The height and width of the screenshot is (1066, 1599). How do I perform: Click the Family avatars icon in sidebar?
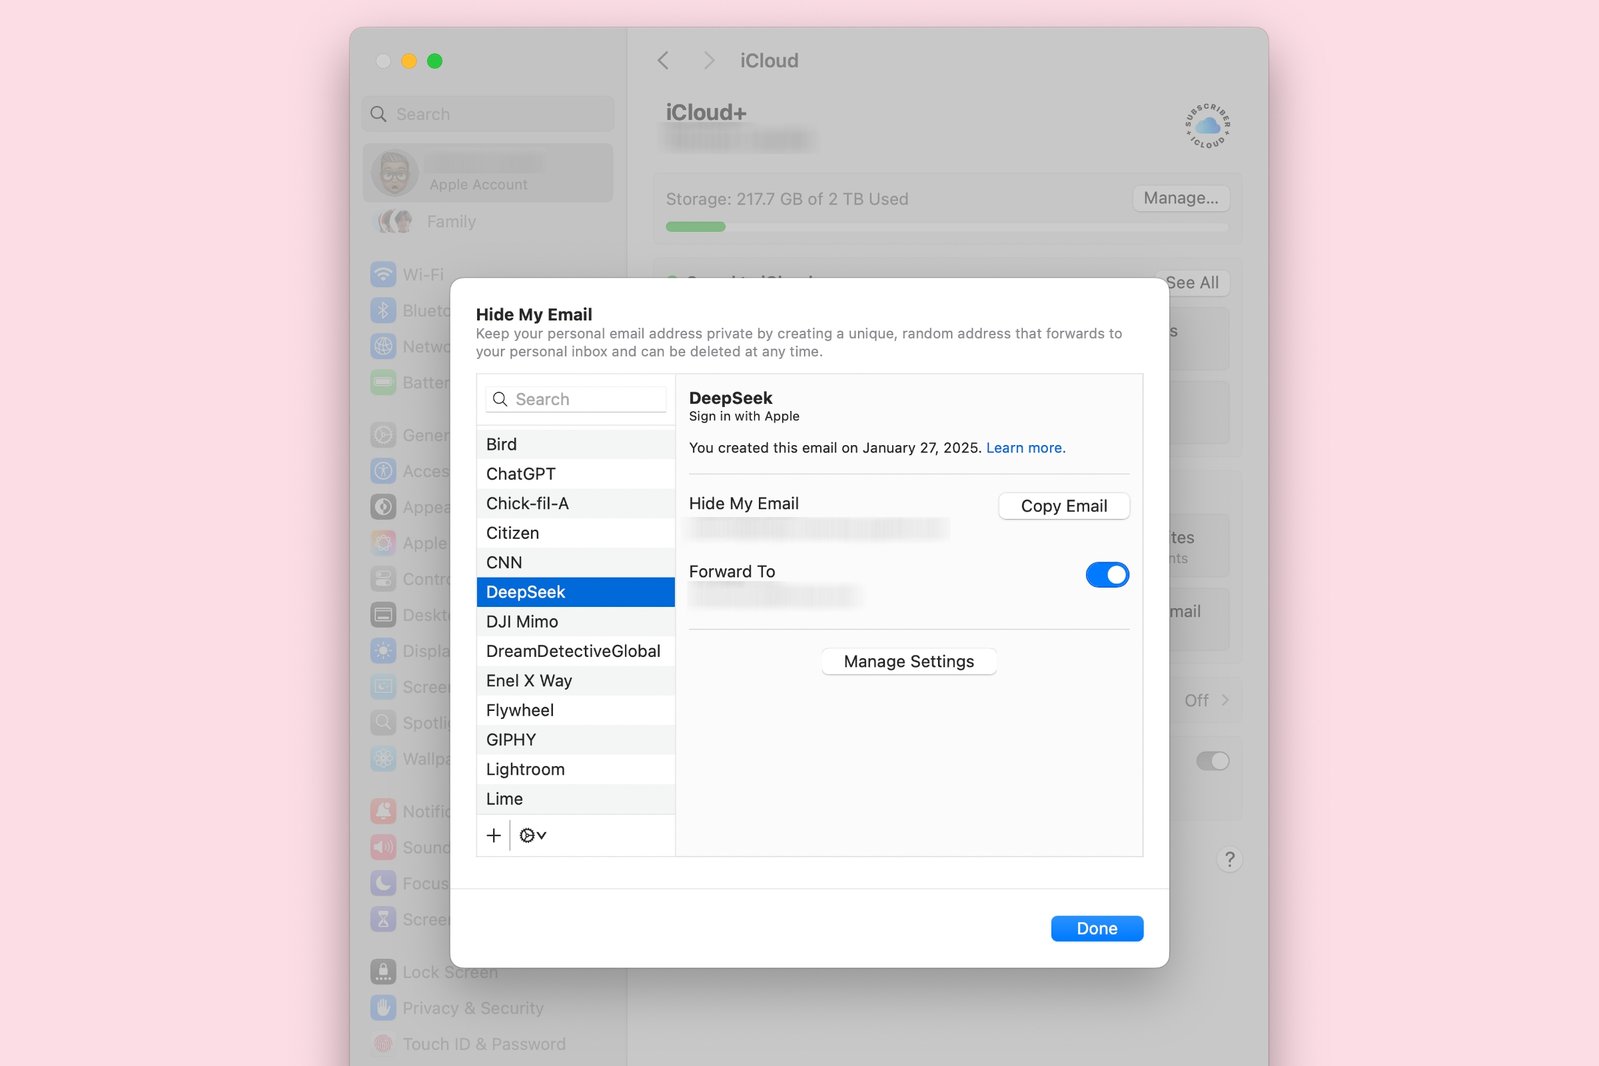click(395, 222)
